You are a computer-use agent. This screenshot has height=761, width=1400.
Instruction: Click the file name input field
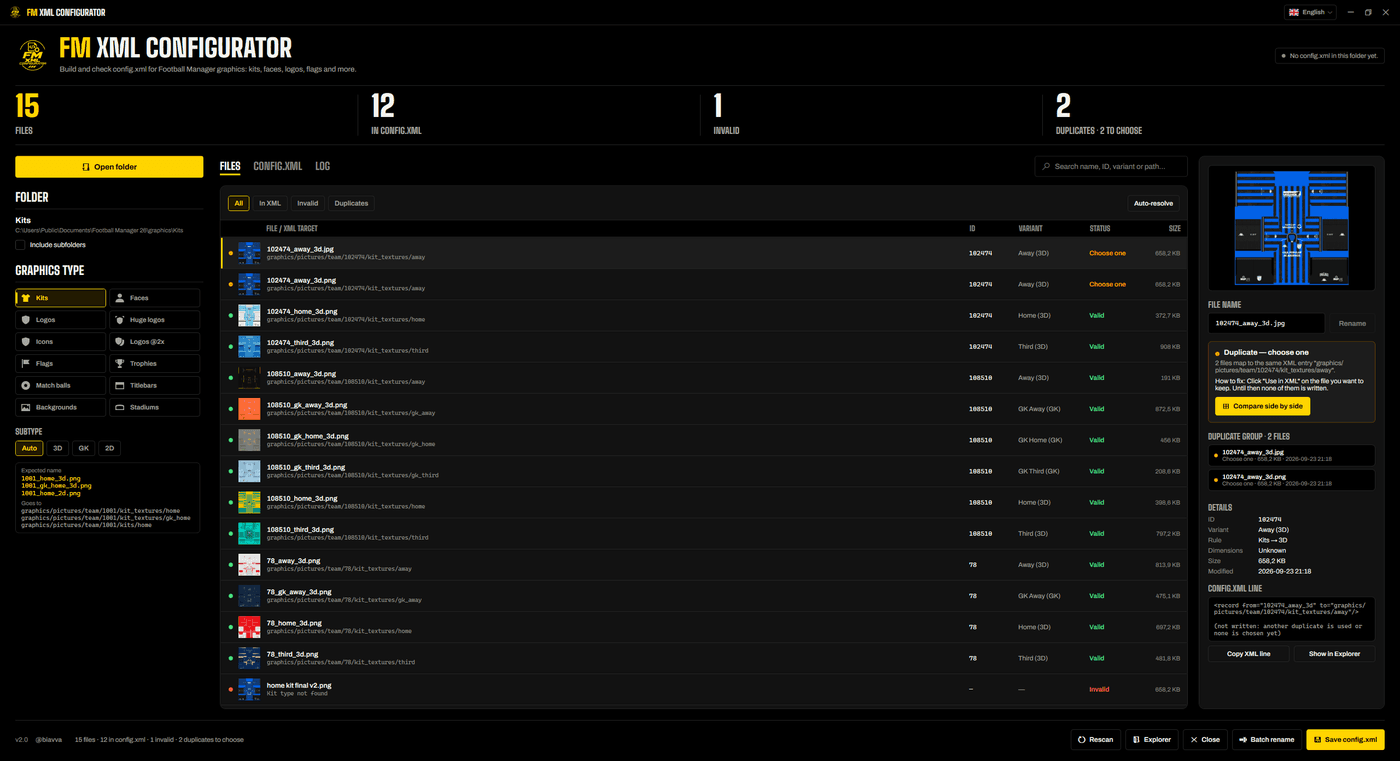pyautogui.click(x=1266, y=323)
